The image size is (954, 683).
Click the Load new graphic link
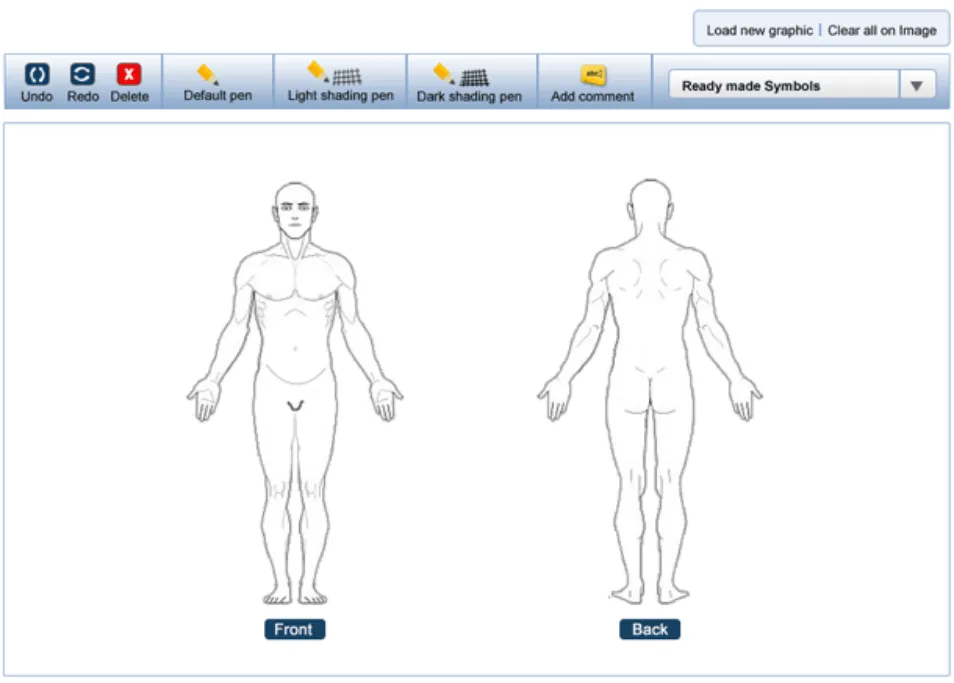point(759,30)
